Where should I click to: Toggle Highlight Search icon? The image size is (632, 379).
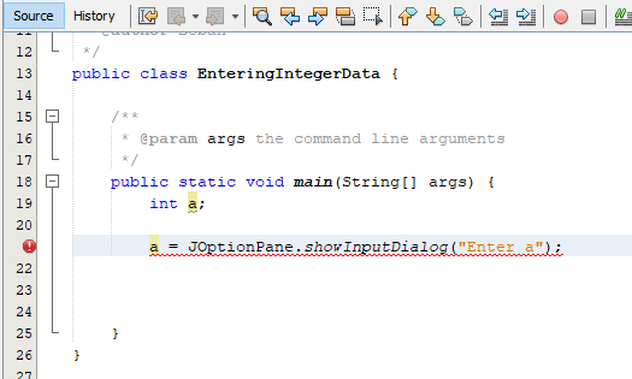pos(345,17)
